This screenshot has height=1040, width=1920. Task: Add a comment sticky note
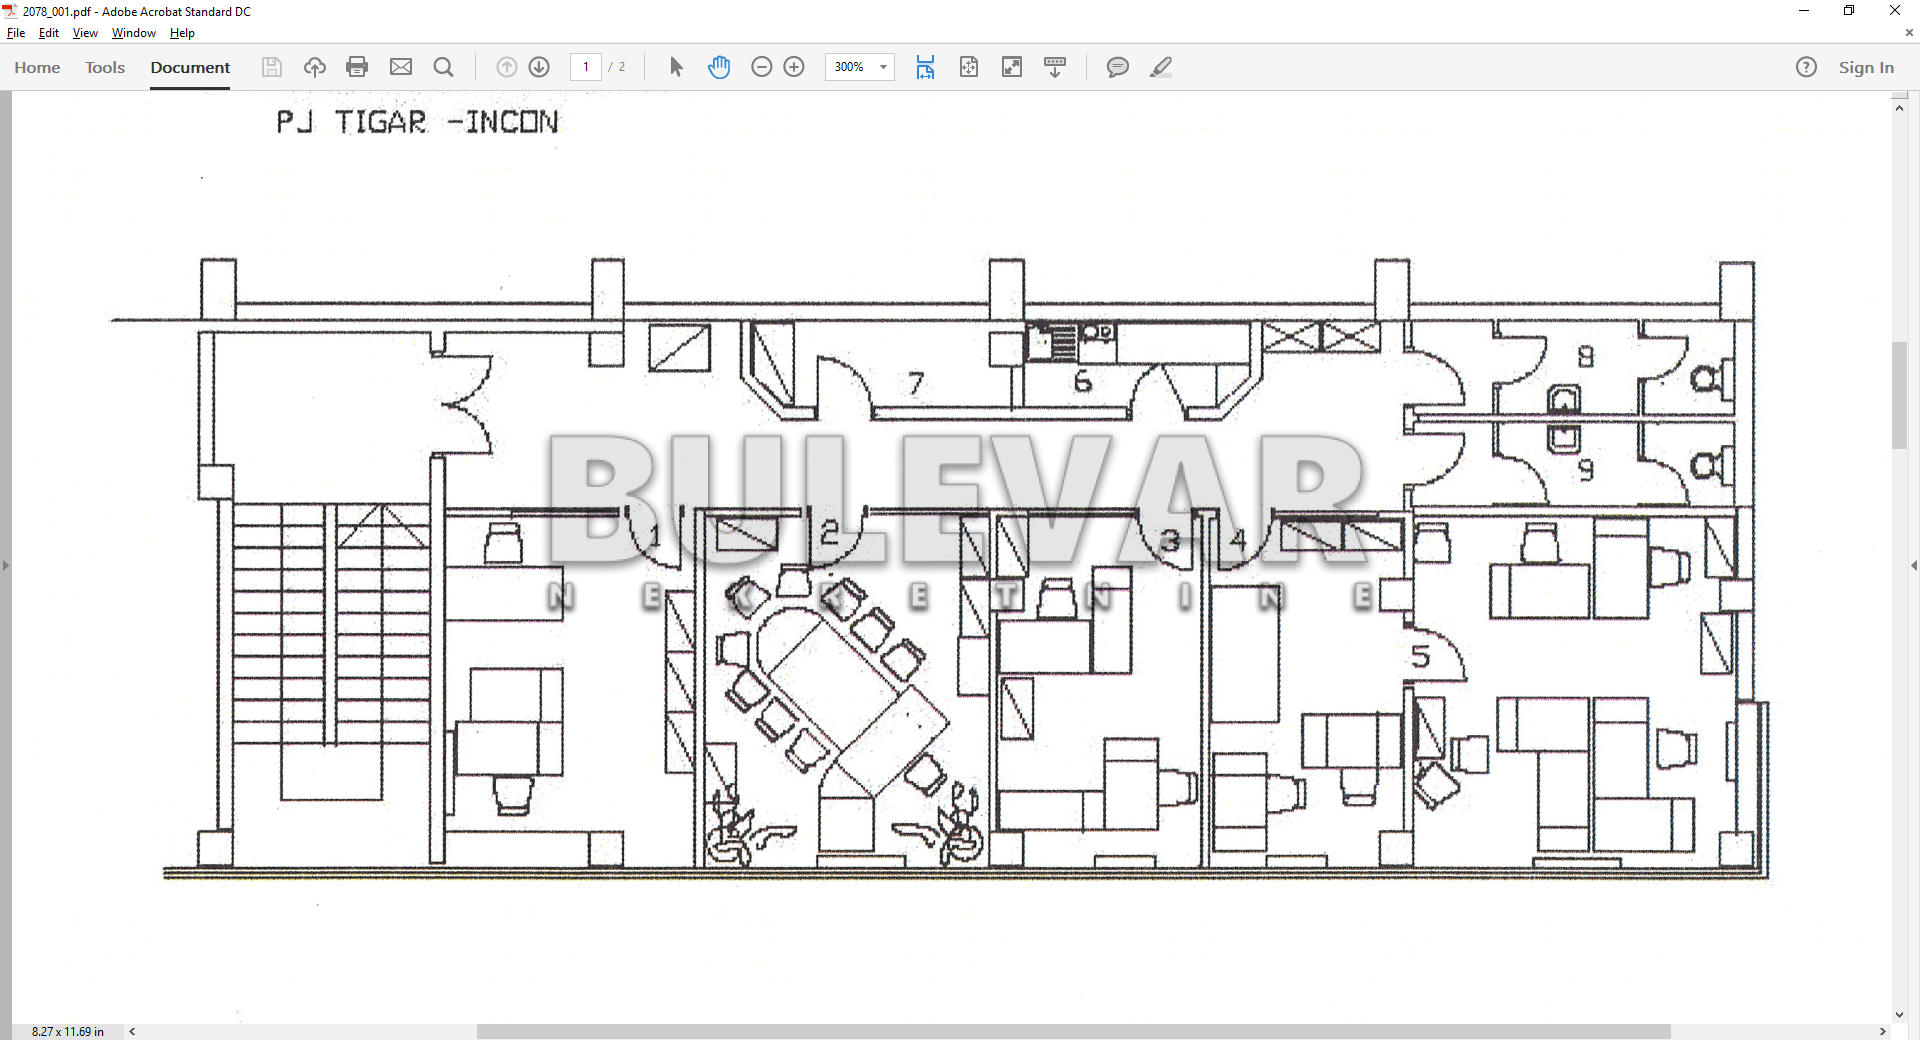point(1117,67)
